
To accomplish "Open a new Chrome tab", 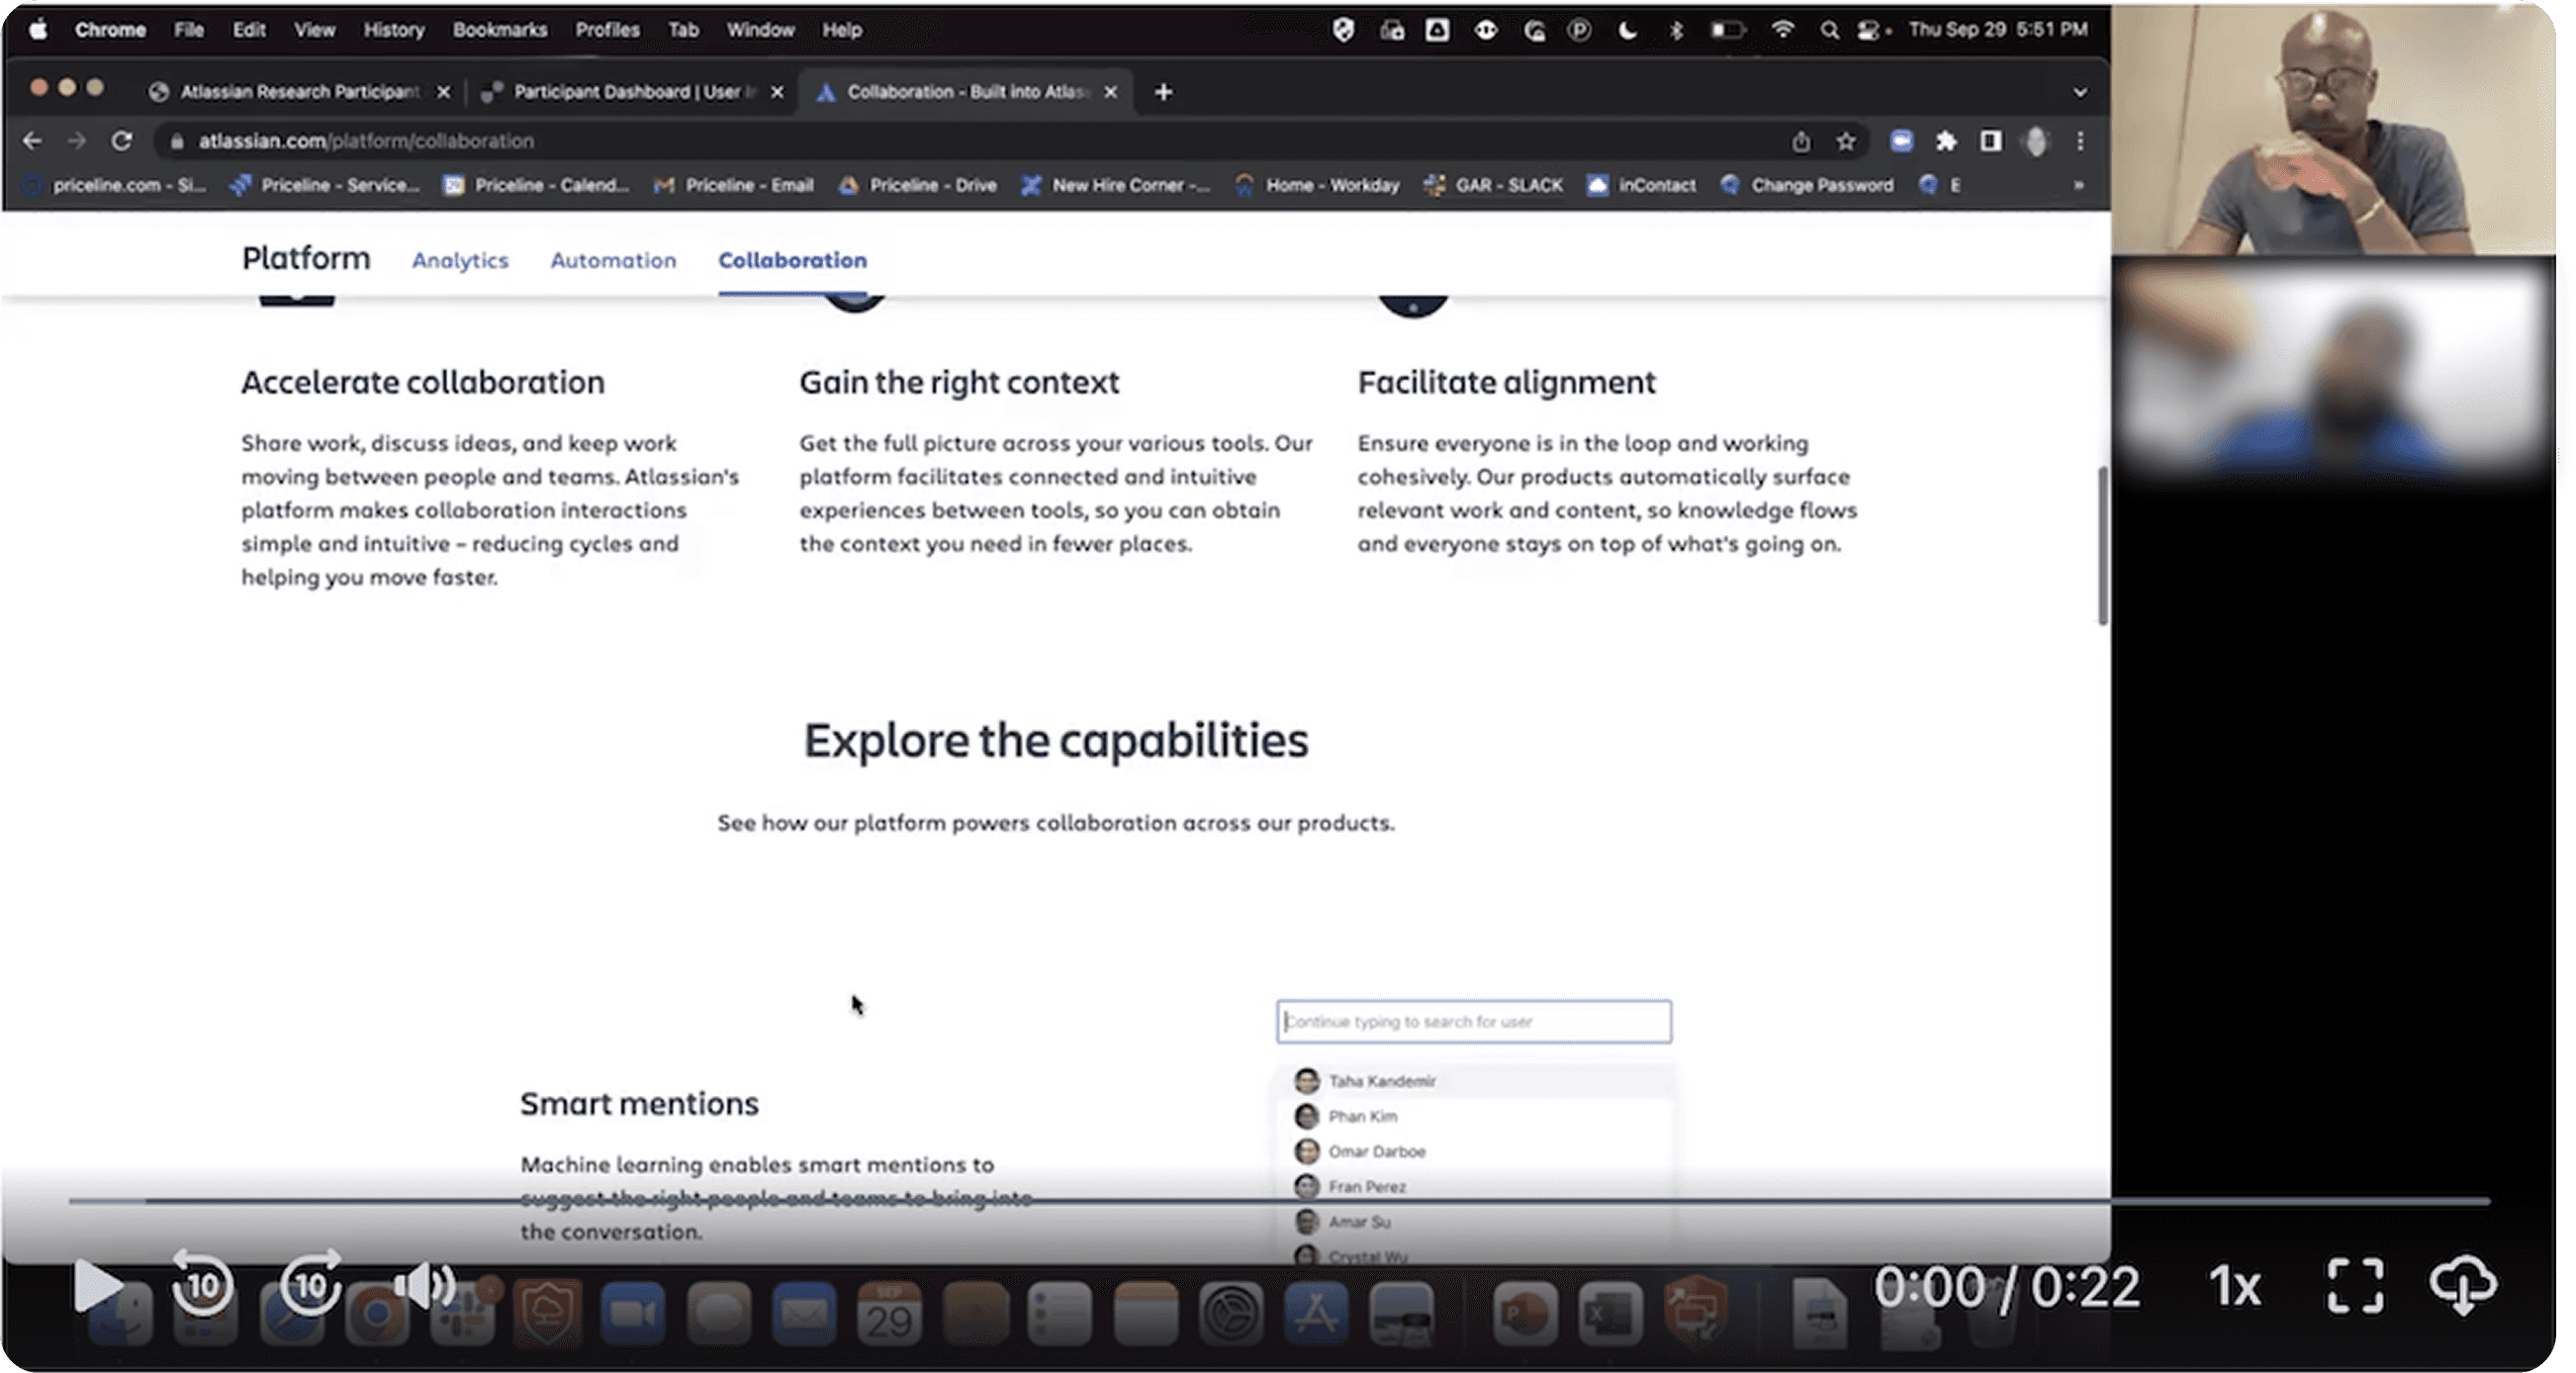I will (x=1163, y=92).
